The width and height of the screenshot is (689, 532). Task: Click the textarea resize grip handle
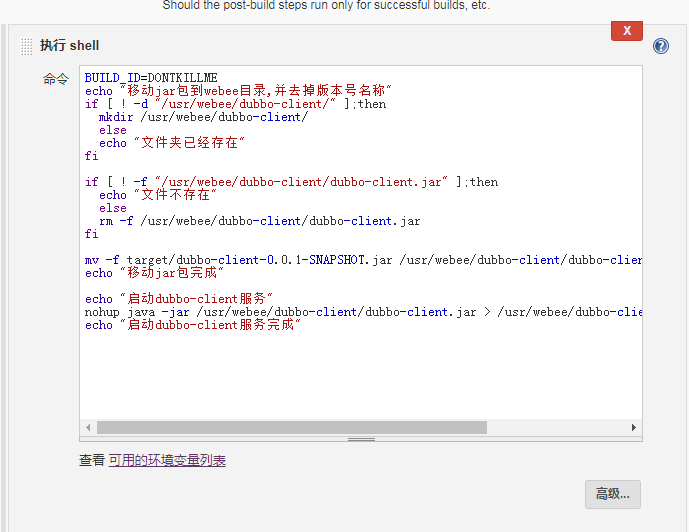pos(361,439)
